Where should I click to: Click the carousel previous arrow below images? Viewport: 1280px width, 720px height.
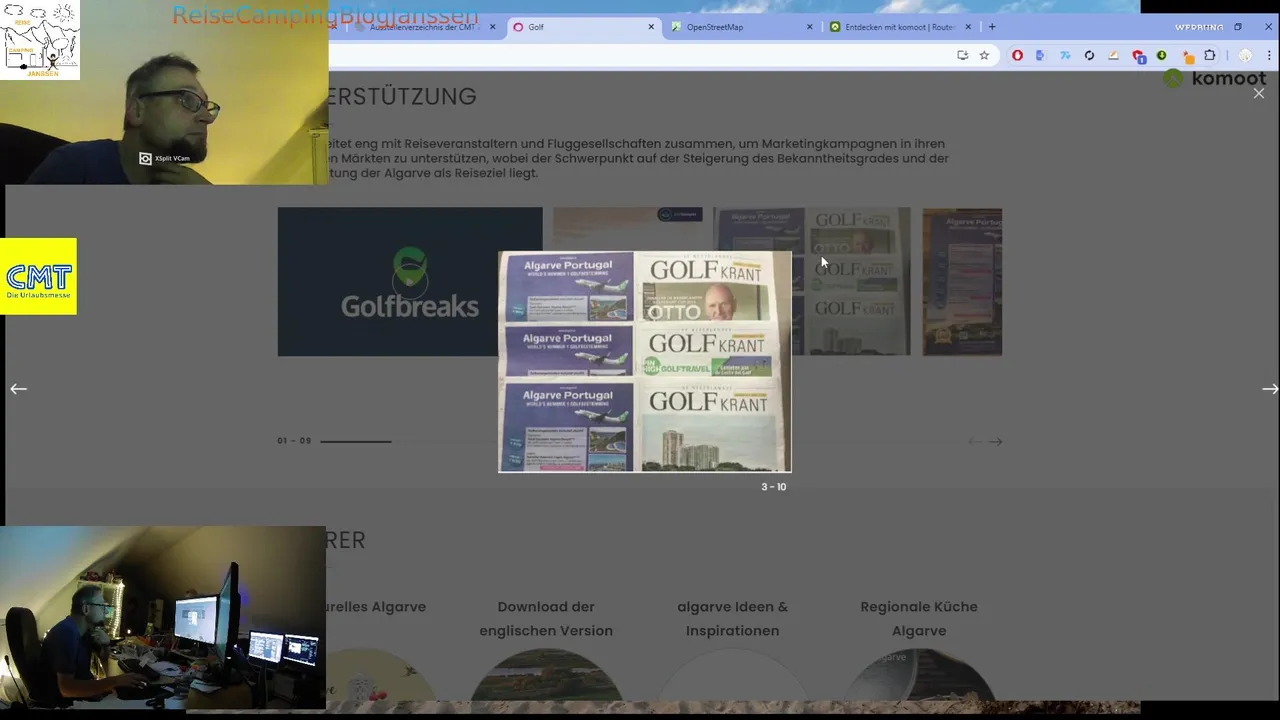point(975,441)
